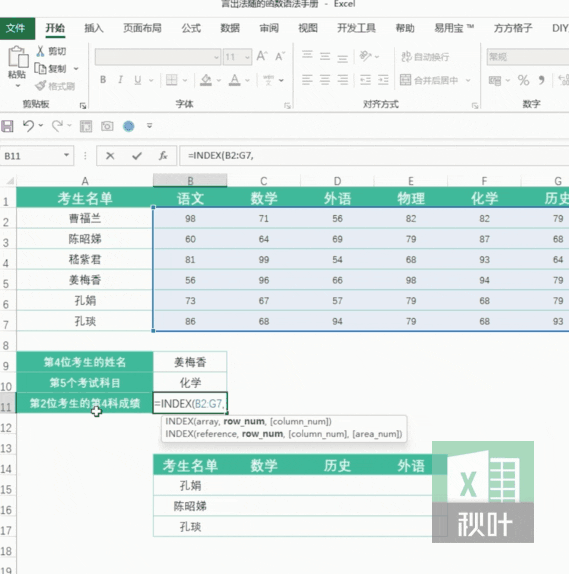Open the font name combo box
The height and width of the screenshot is (574, 569).
click(158, 57)
